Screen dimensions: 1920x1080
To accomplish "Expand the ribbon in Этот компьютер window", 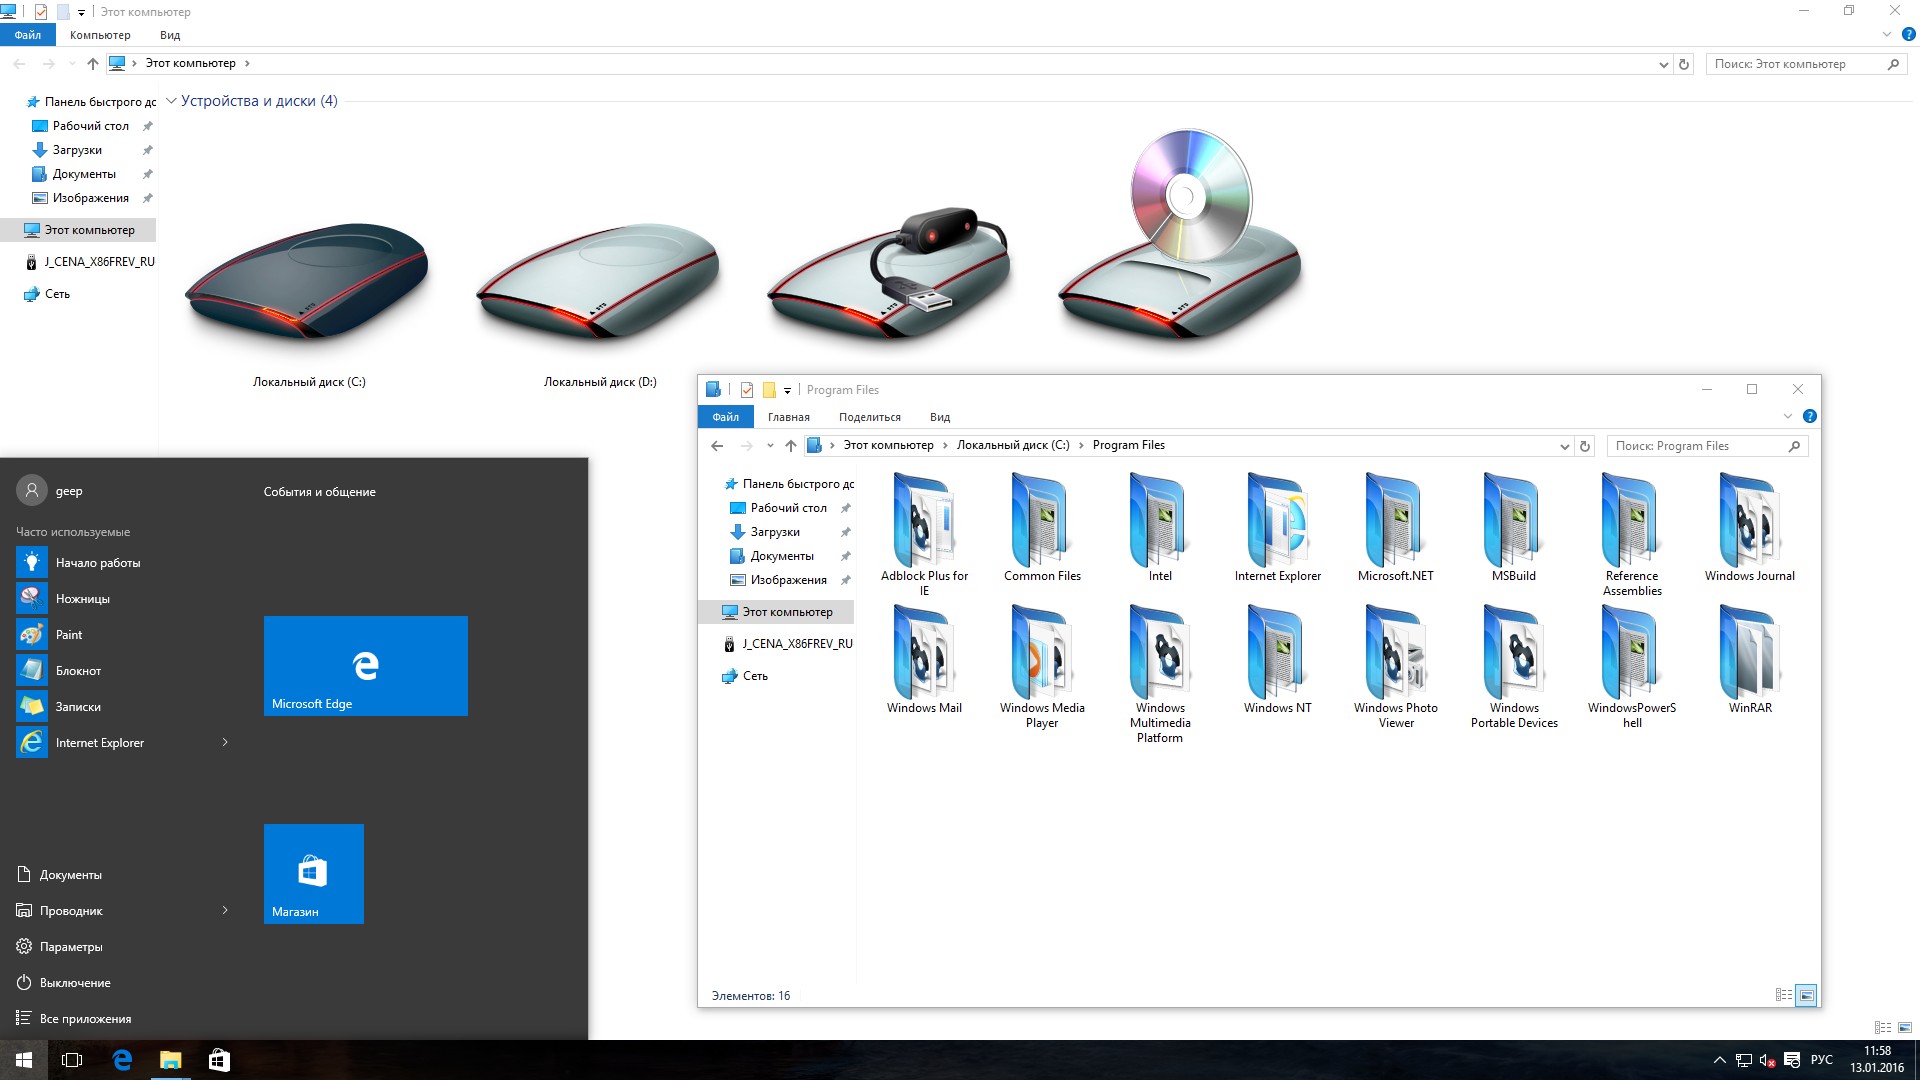I will click(1887, 34).
